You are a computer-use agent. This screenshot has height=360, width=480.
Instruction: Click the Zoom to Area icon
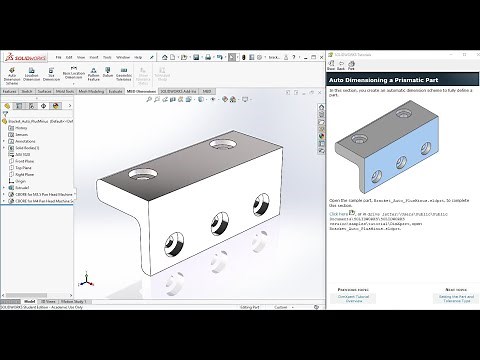point(157,99)
